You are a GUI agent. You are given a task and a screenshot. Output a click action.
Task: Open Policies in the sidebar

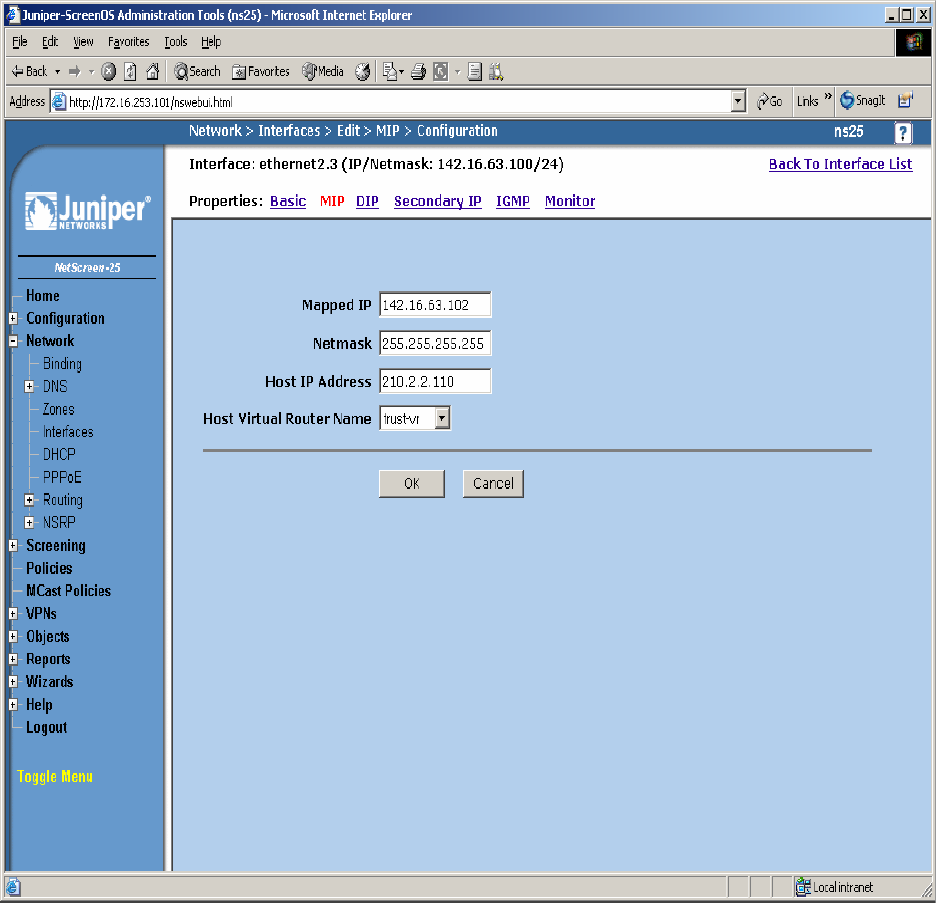click(x=49, y=568)
